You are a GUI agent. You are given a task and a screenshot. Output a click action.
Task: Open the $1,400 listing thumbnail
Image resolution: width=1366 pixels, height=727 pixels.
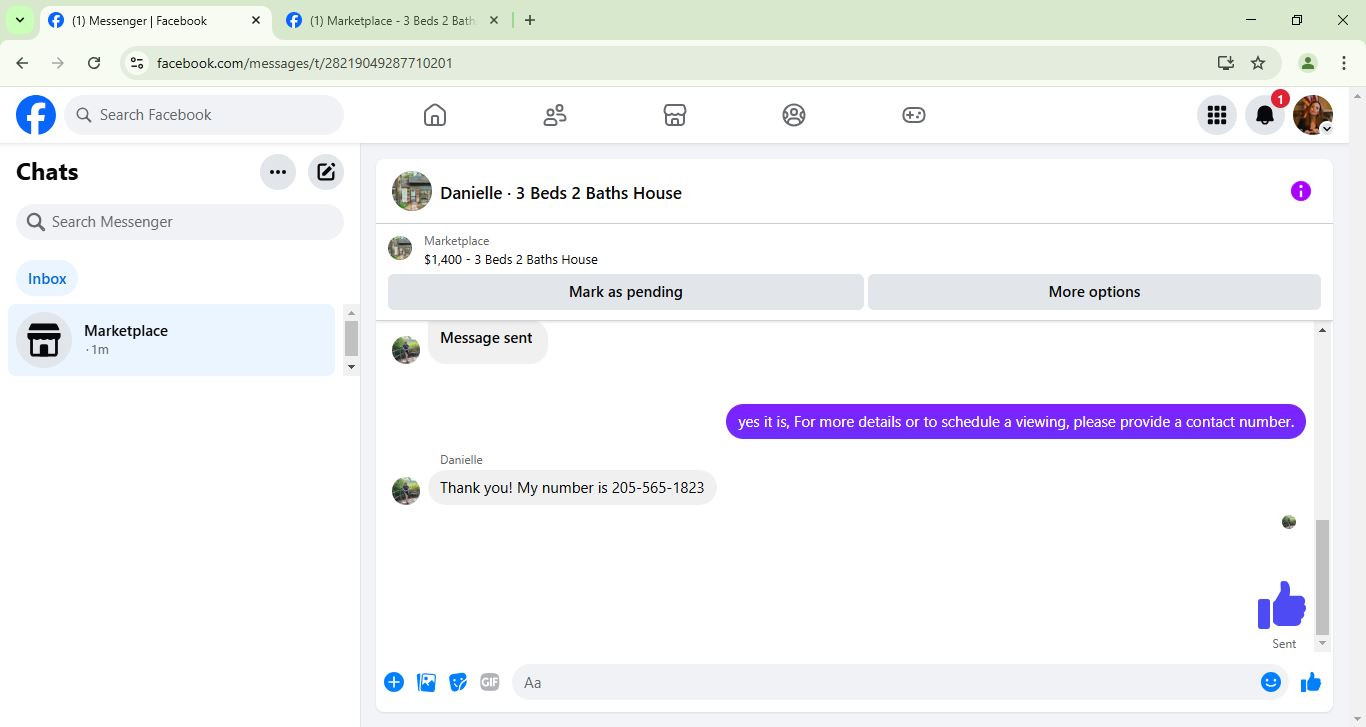pos(400,248)
